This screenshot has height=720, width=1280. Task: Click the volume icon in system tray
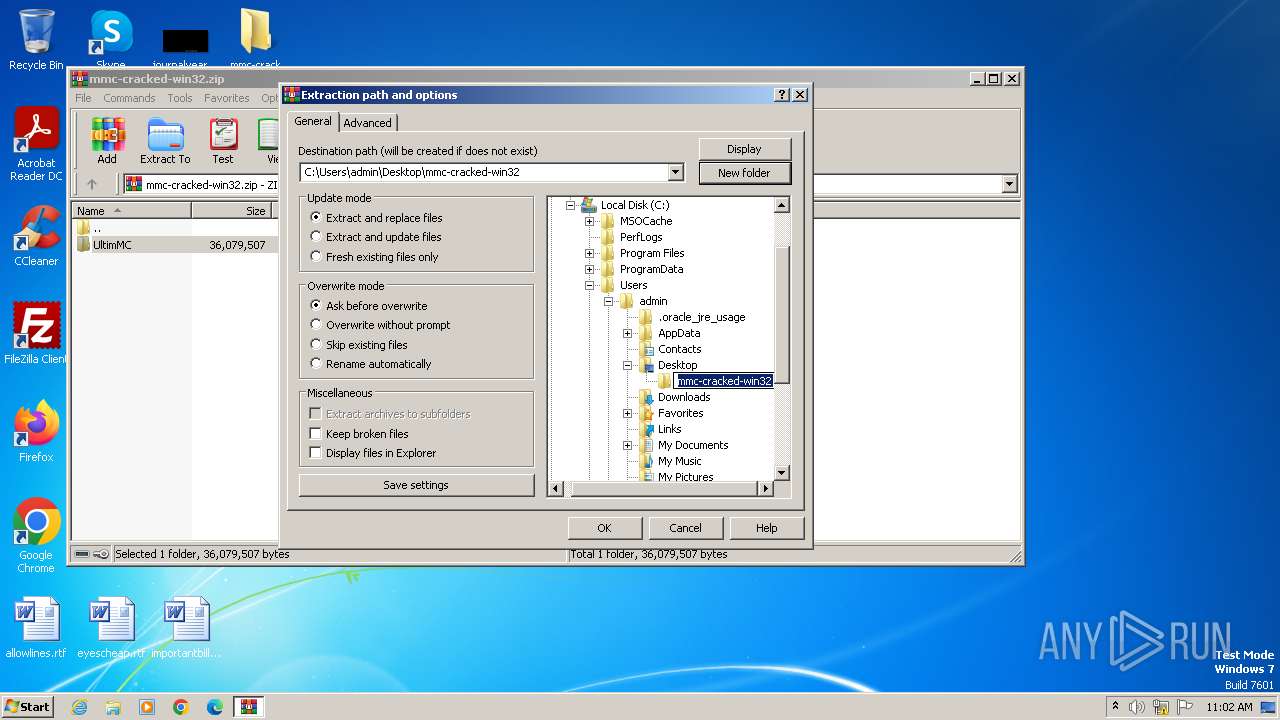[x=1137, y=707]
